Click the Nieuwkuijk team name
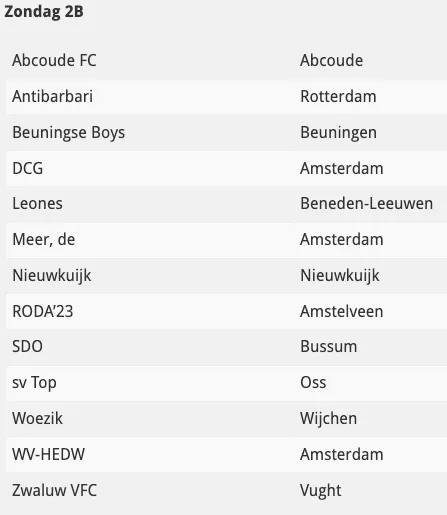The image size is (447, 515). (52, 276)
